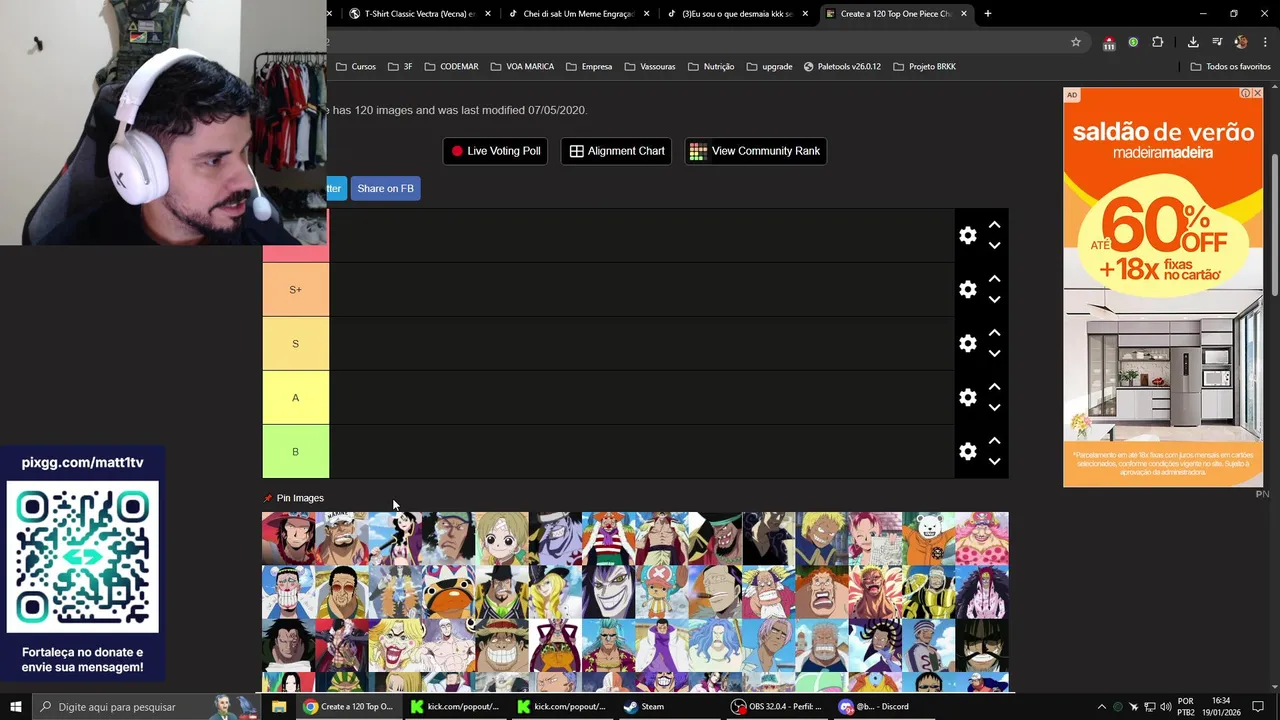1280x720 pixels.
Task: Click the Windows Start button
Action: (x=15, y=706)
